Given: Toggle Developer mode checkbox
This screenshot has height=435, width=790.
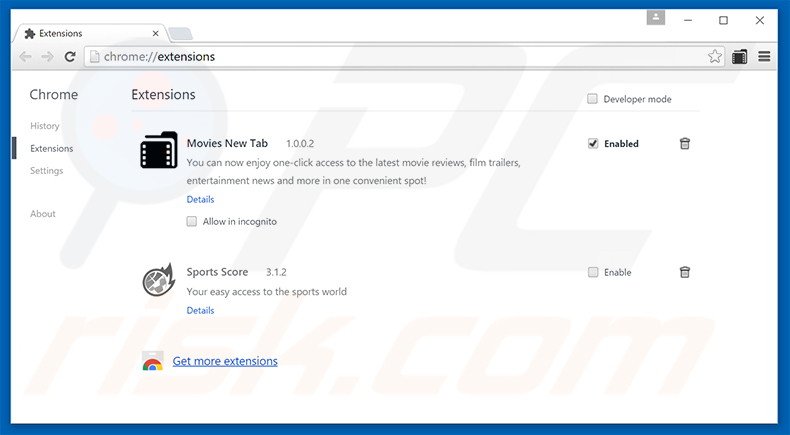Looking at the screenshot, I should pyautogui.click(x=592, y=99).
